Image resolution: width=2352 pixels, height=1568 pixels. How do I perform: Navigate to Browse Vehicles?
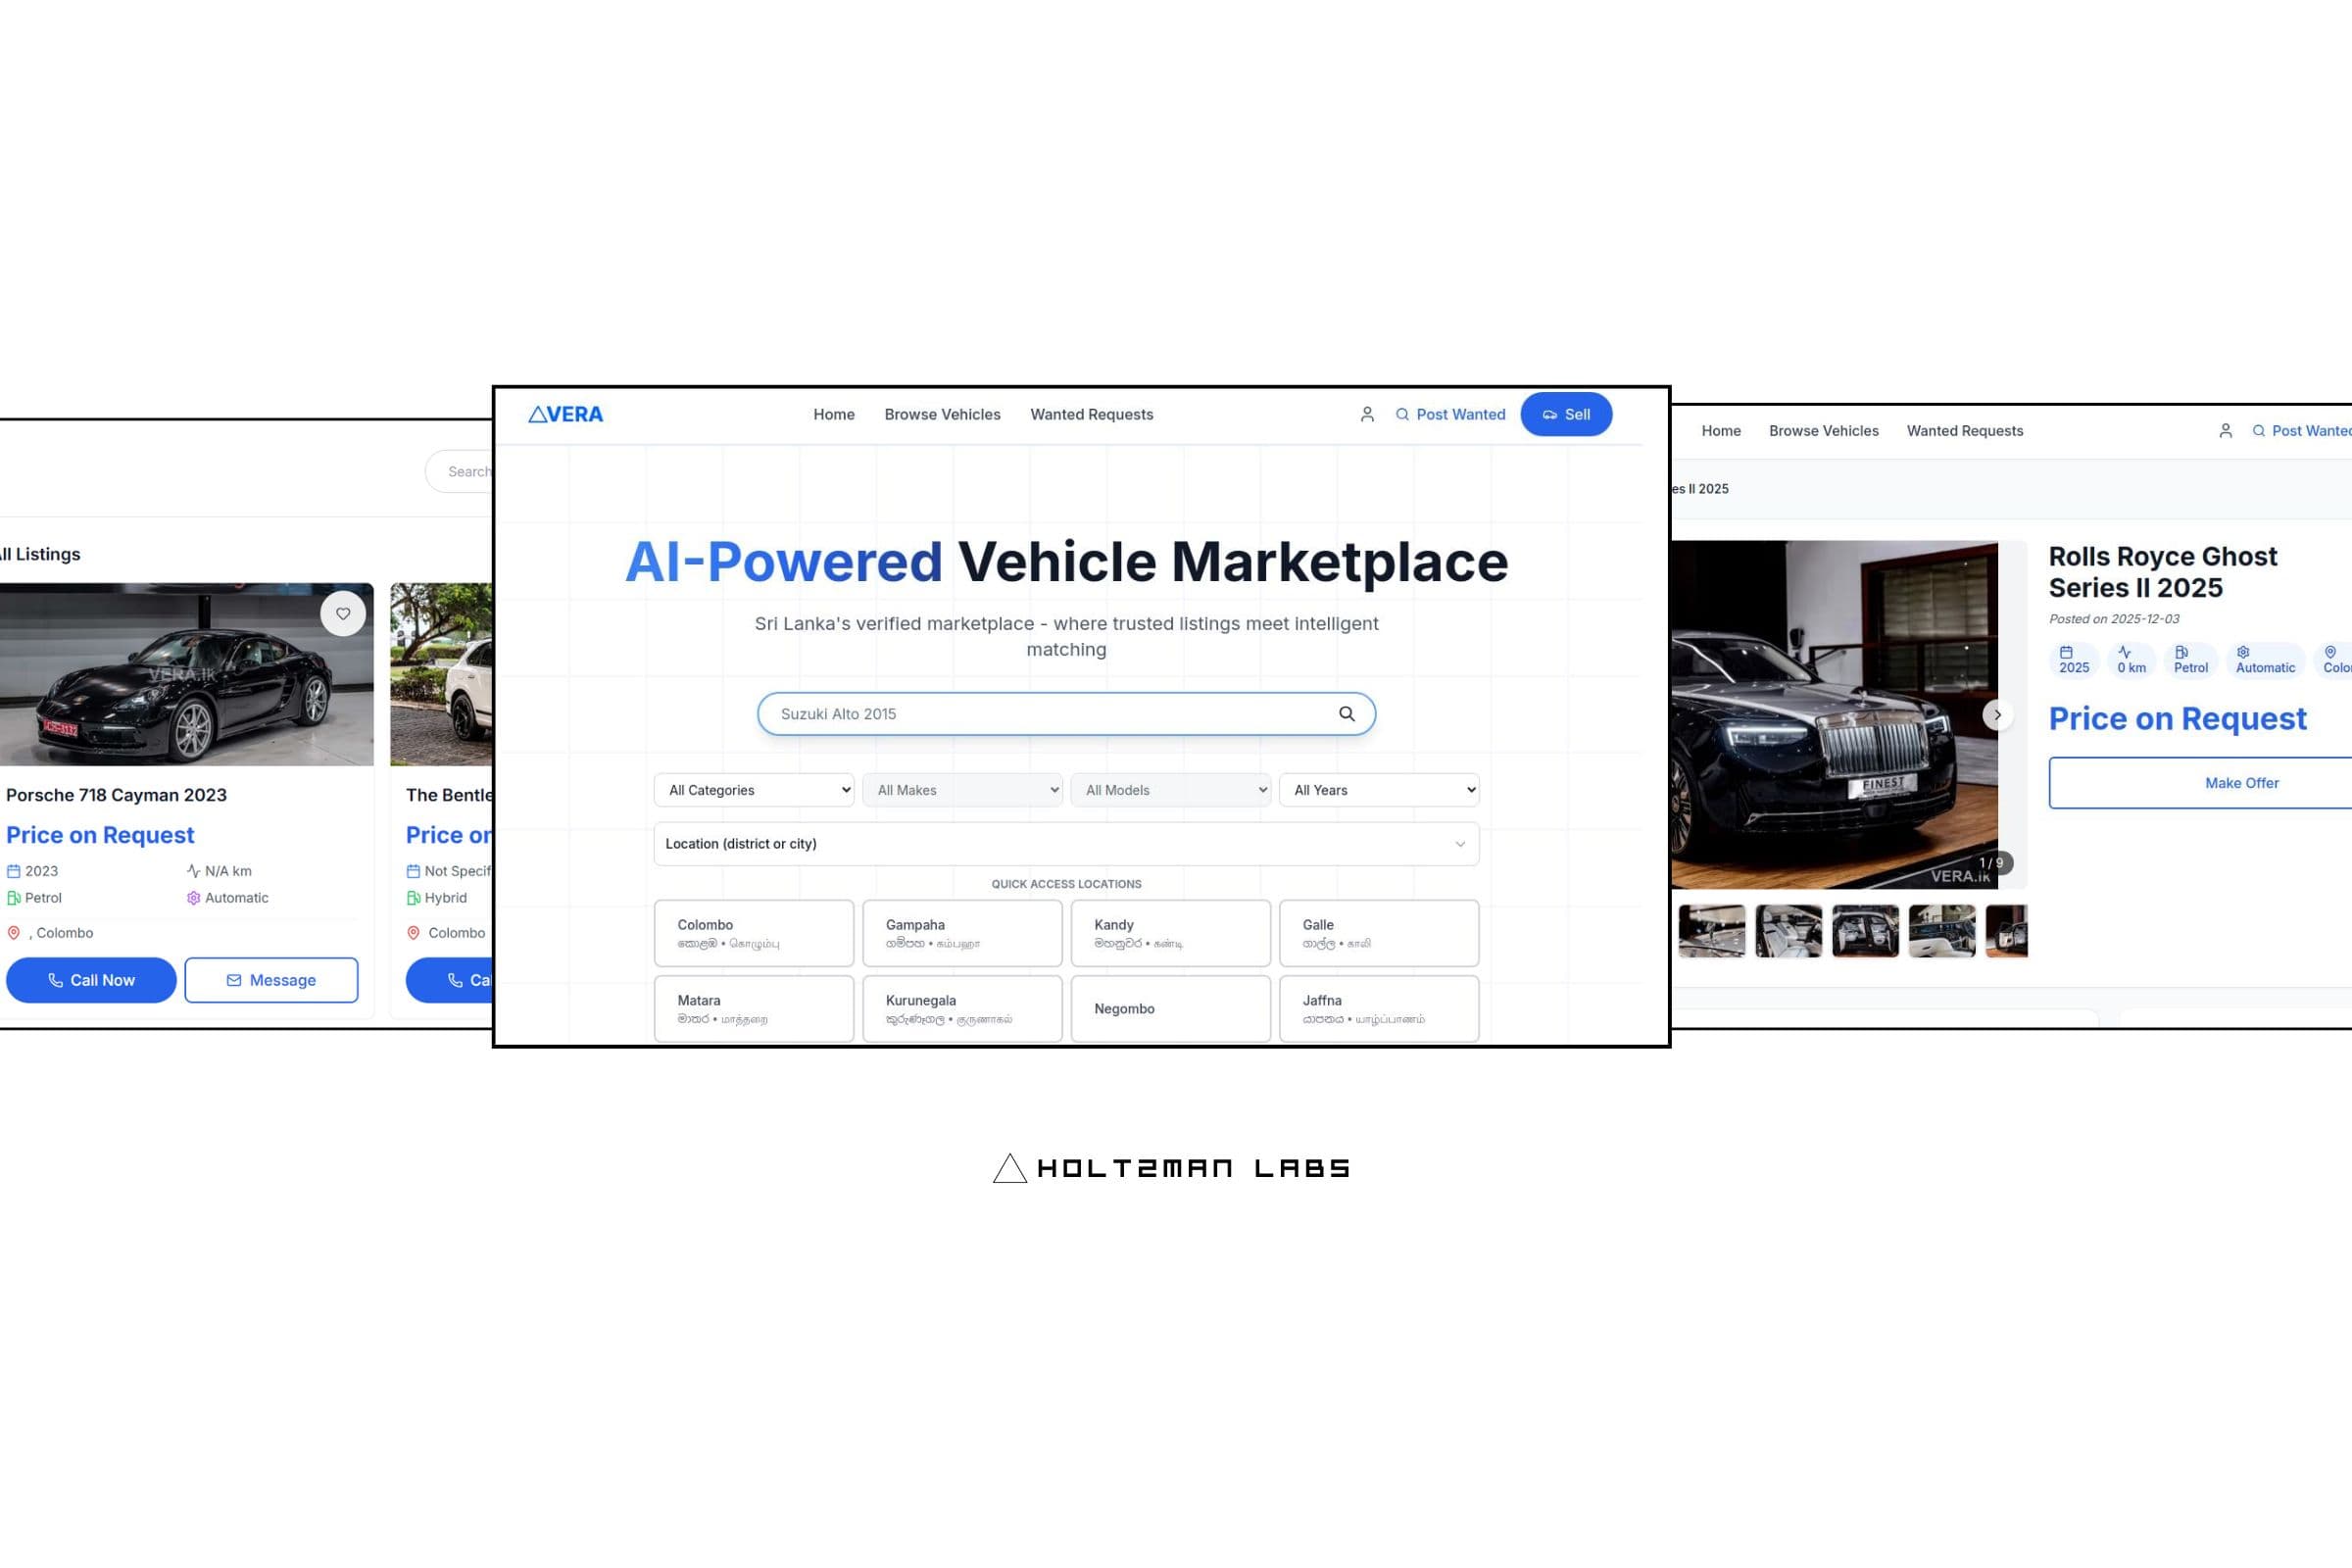pos(942,414)
